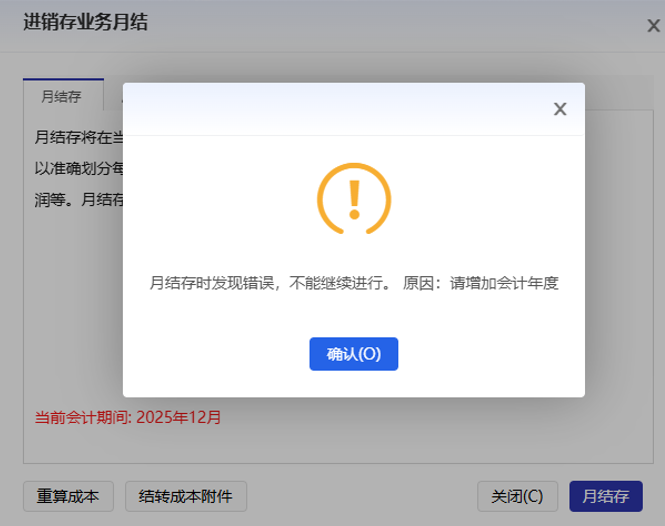The image size is (665, 526).
Task: Click the 重算成本 button
Action: click(68, 496)
